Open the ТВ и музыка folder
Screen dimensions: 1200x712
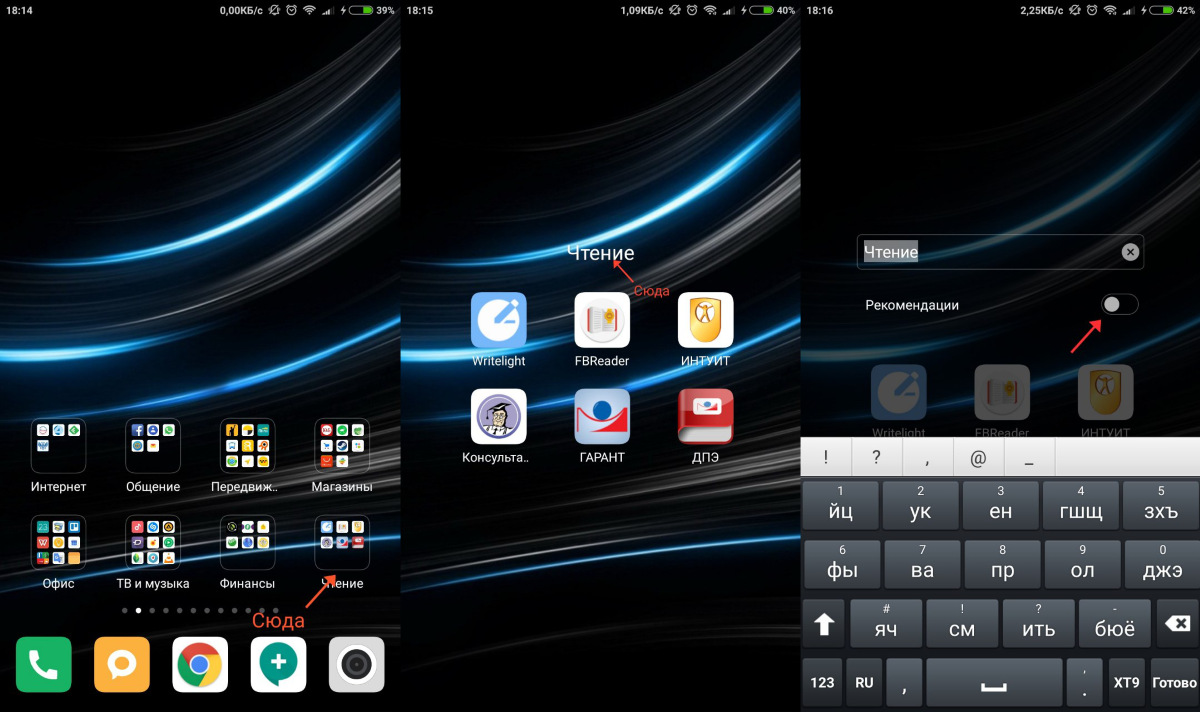click(x=153, y=542)
